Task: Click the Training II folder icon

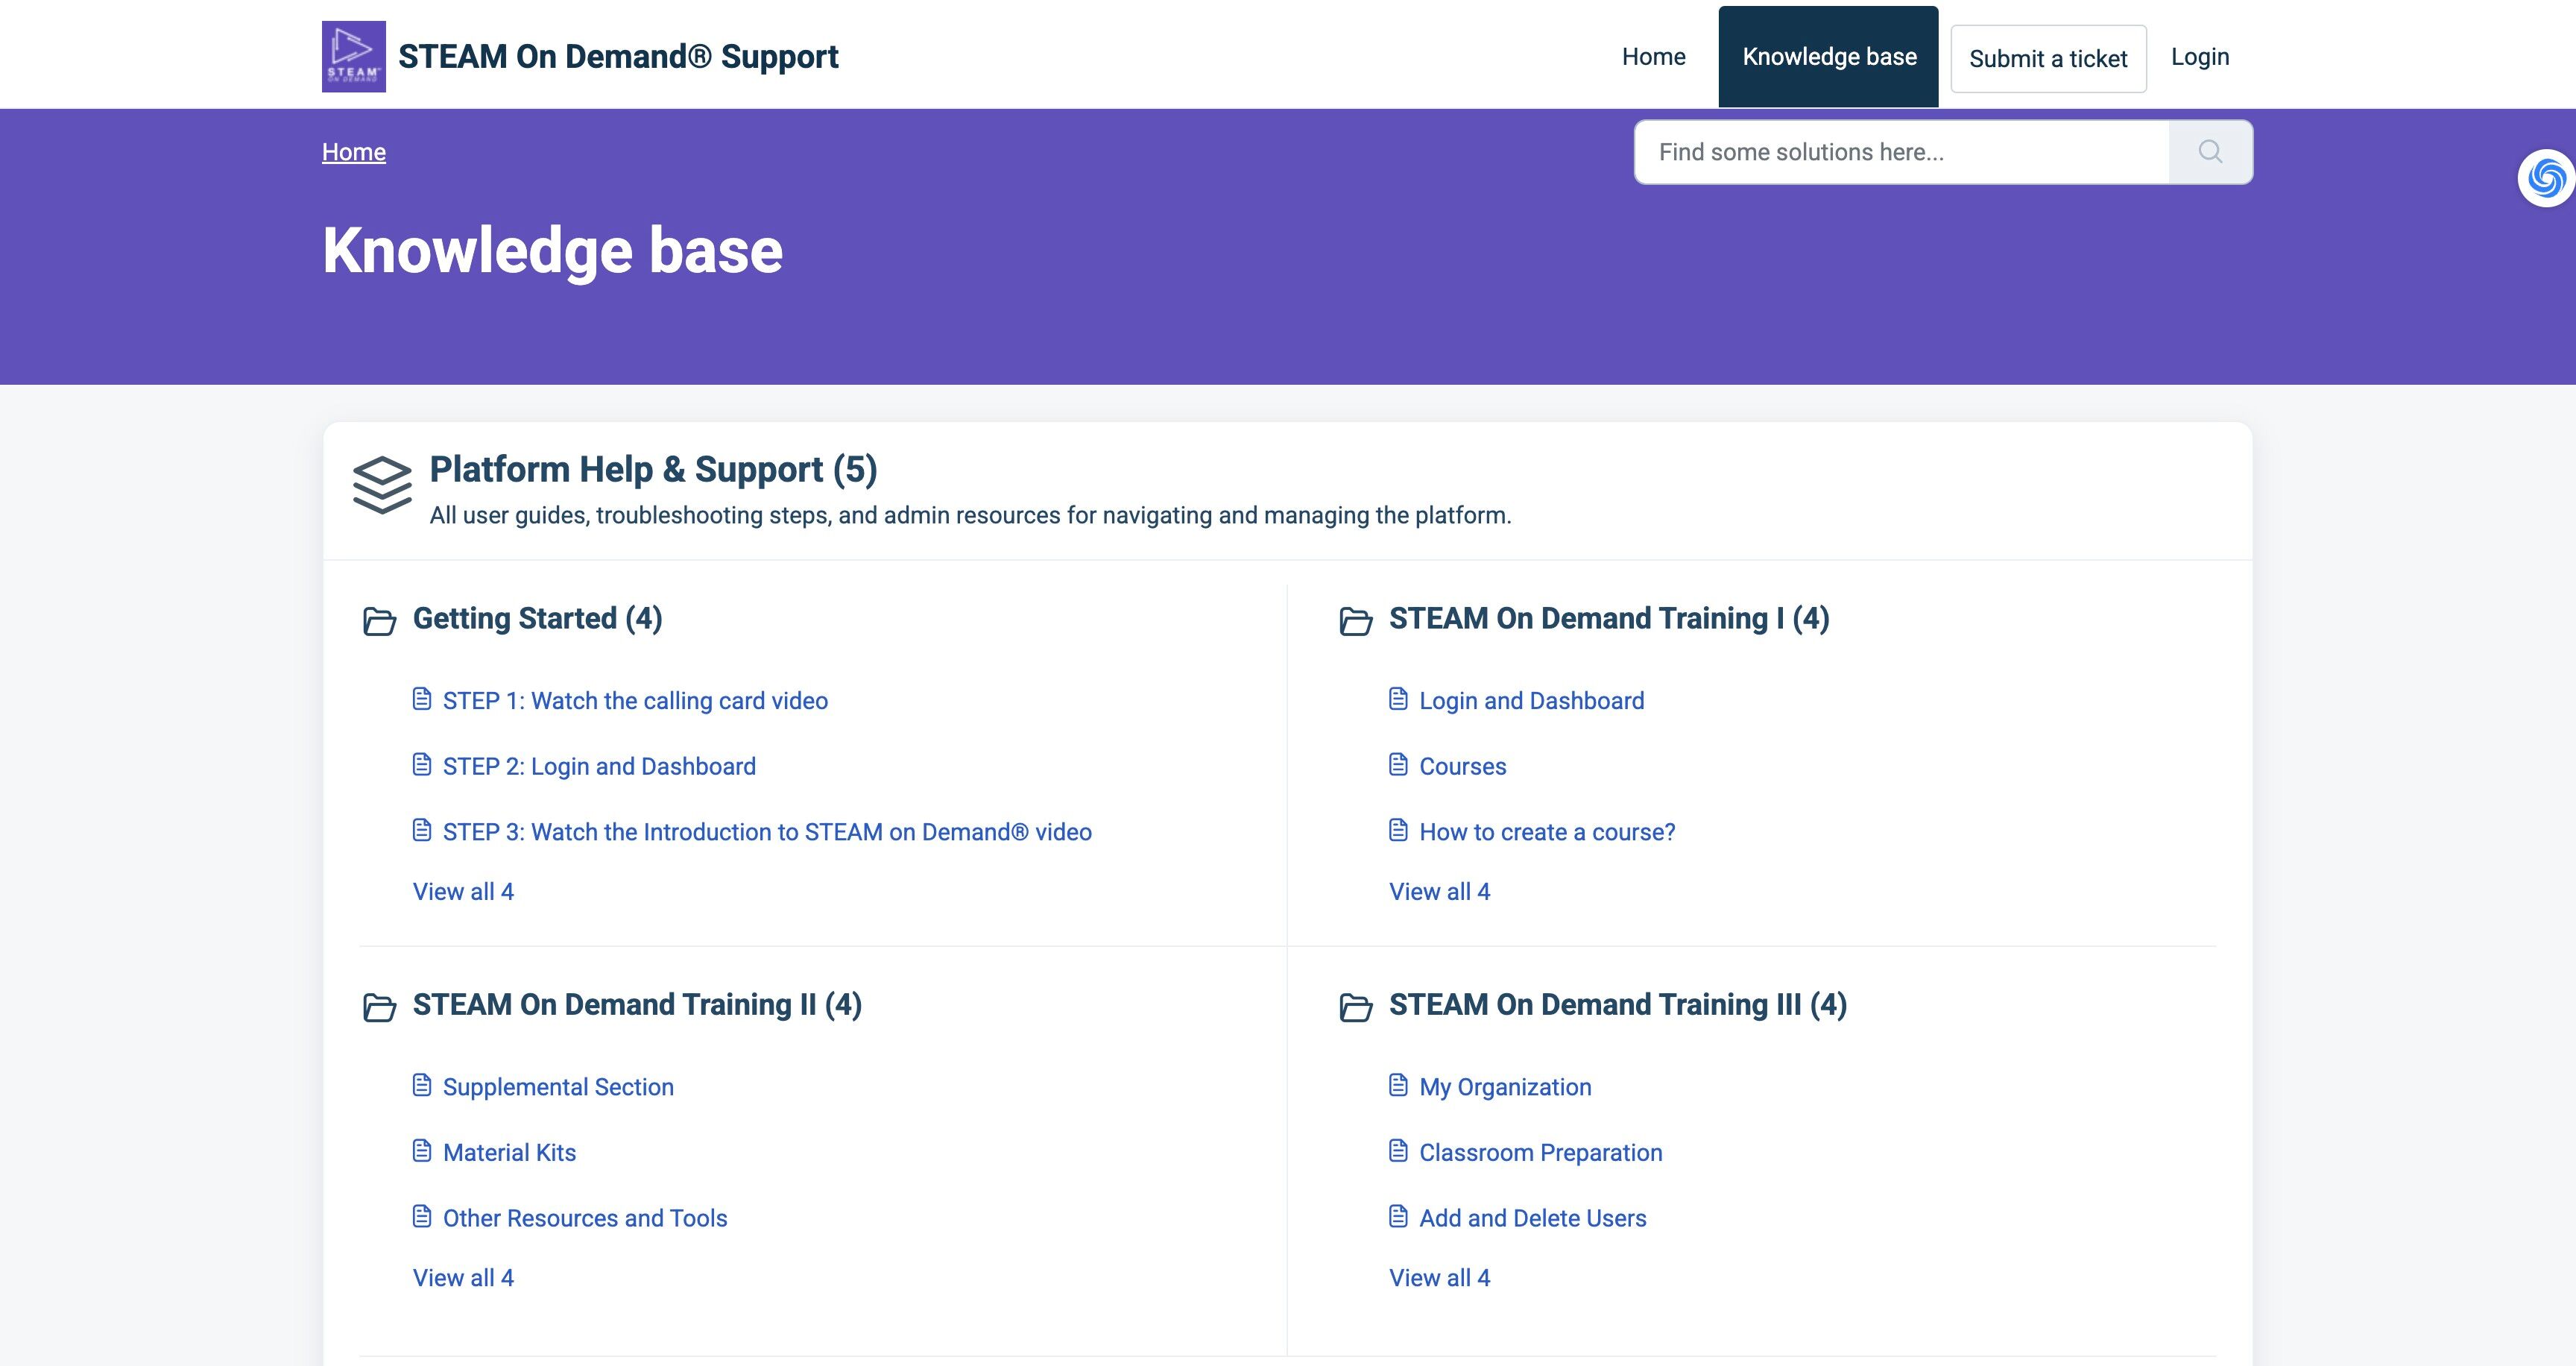Action: tap(379, 1007)
